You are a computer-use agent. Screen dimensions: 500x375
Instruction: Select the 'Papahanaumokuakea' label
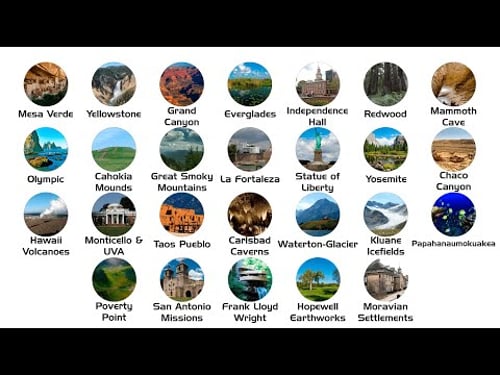coord(453,244)
